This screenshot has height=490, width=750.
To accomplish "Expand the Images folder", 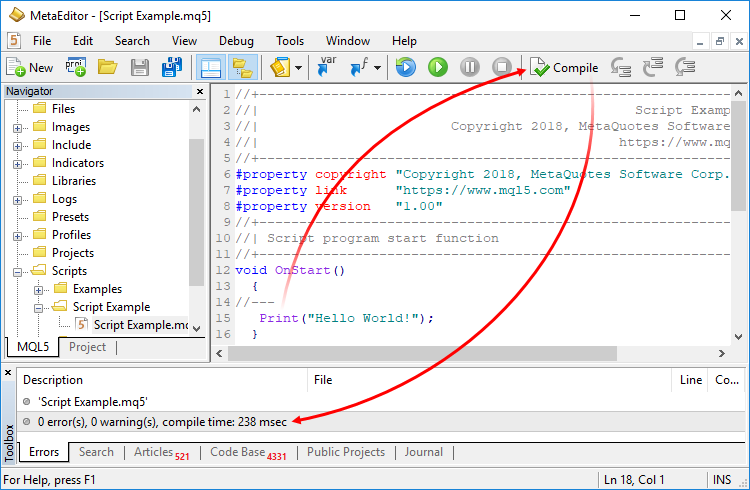I will click(17, 128).
